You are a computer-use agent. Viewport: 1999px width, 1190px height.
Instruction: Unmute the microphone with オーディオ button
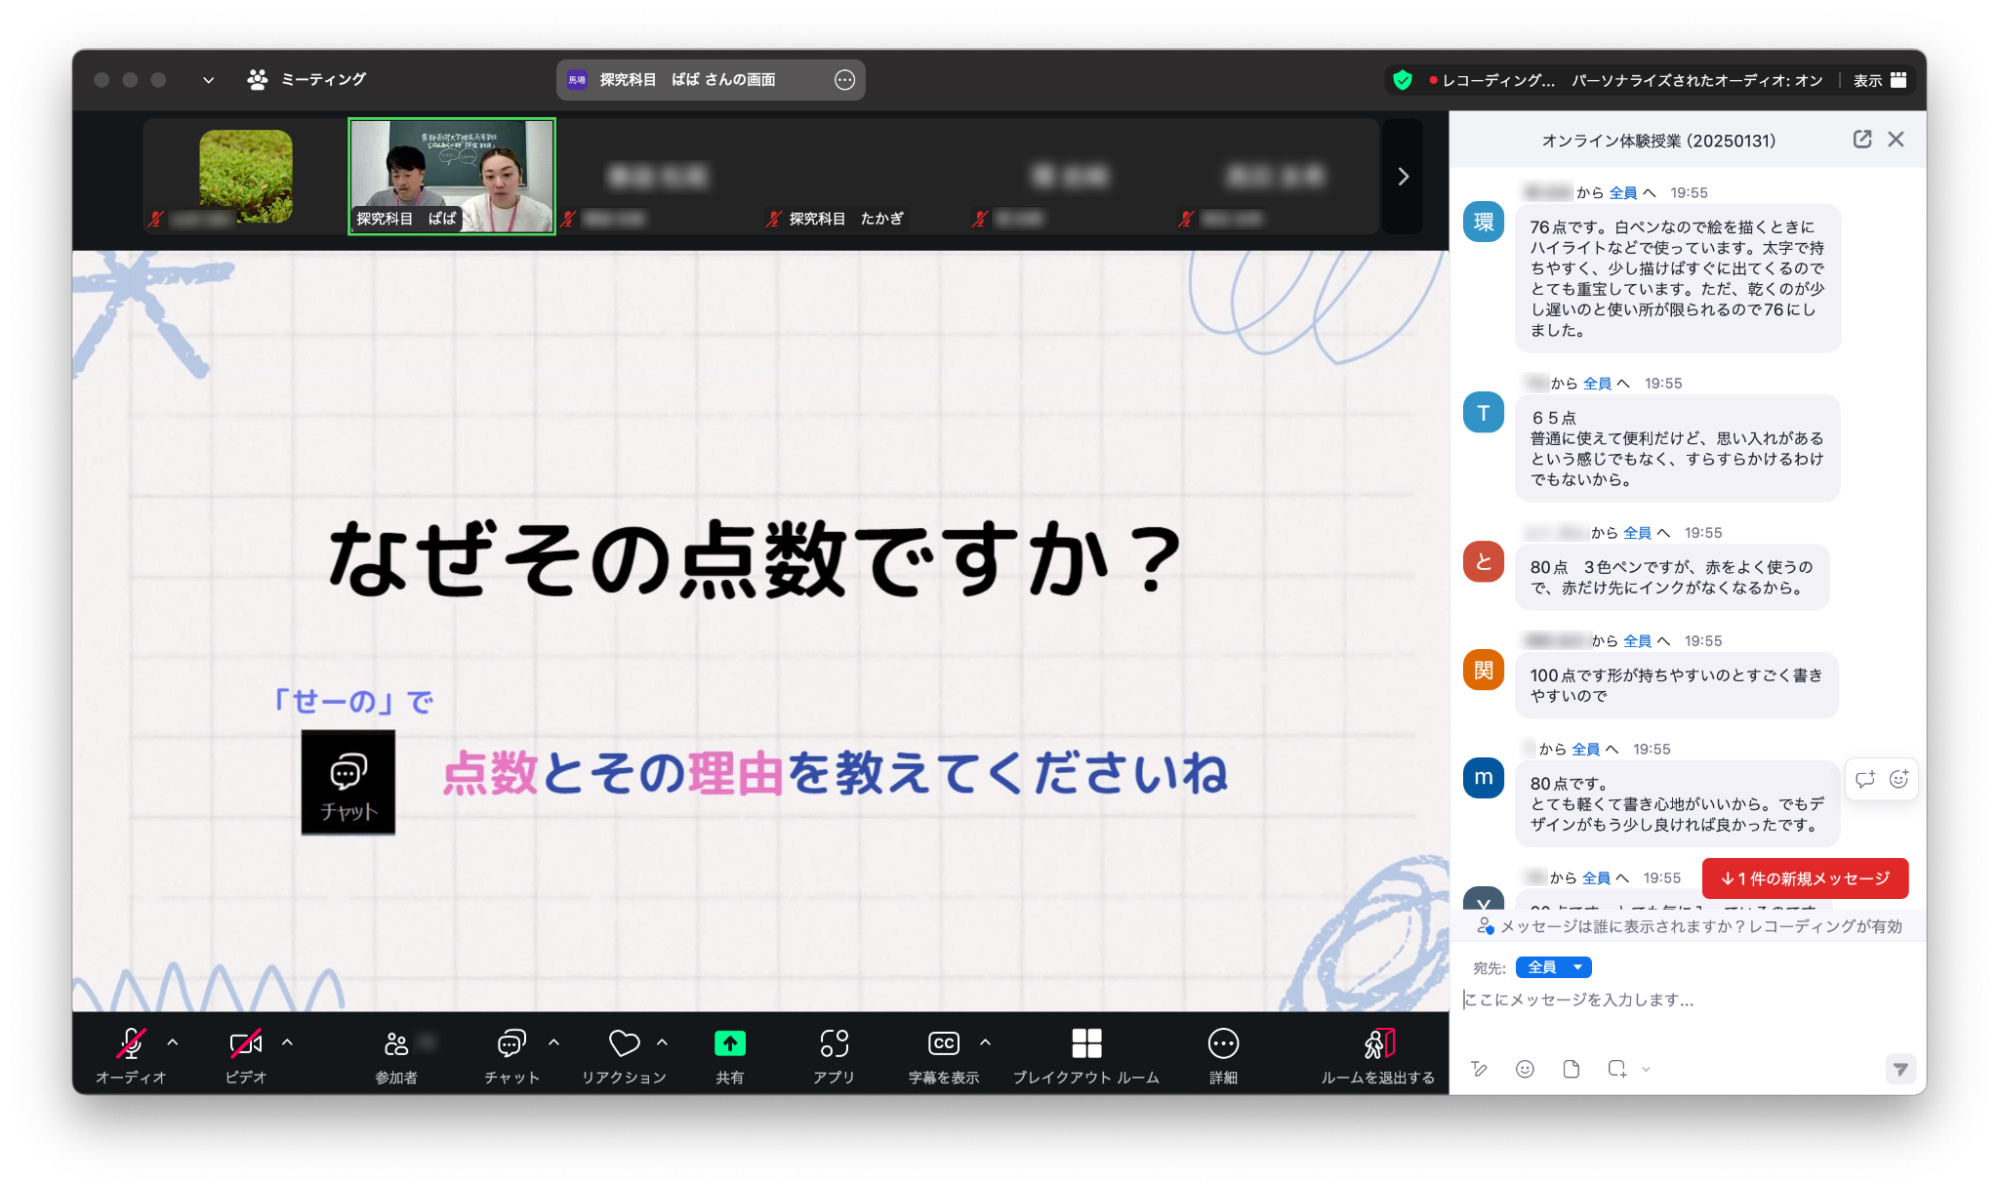point(130,1055)
